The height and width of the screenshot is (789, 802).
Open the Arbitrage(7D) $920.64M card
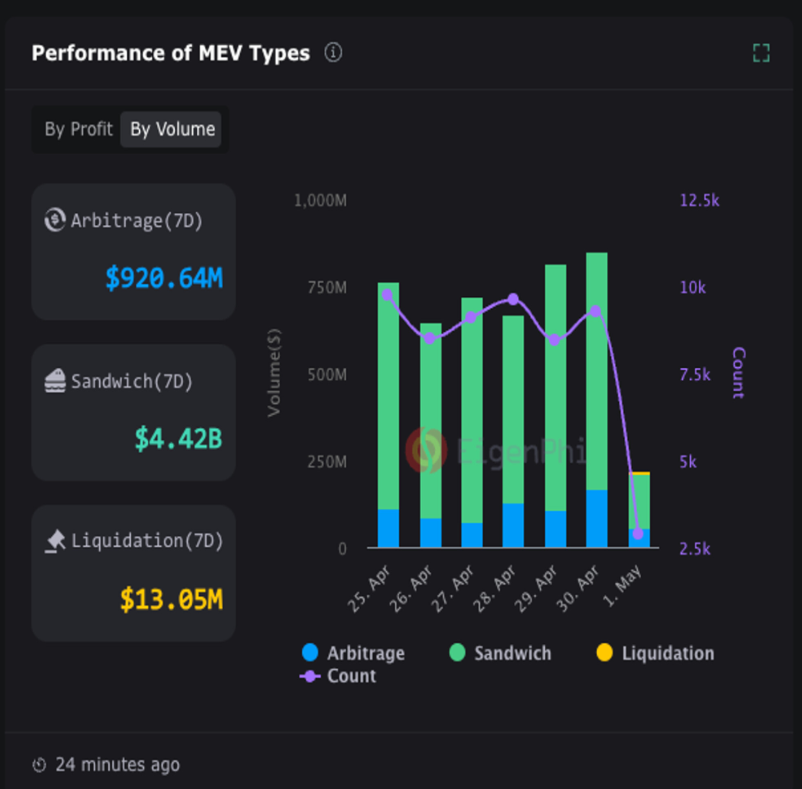[133, 251]
